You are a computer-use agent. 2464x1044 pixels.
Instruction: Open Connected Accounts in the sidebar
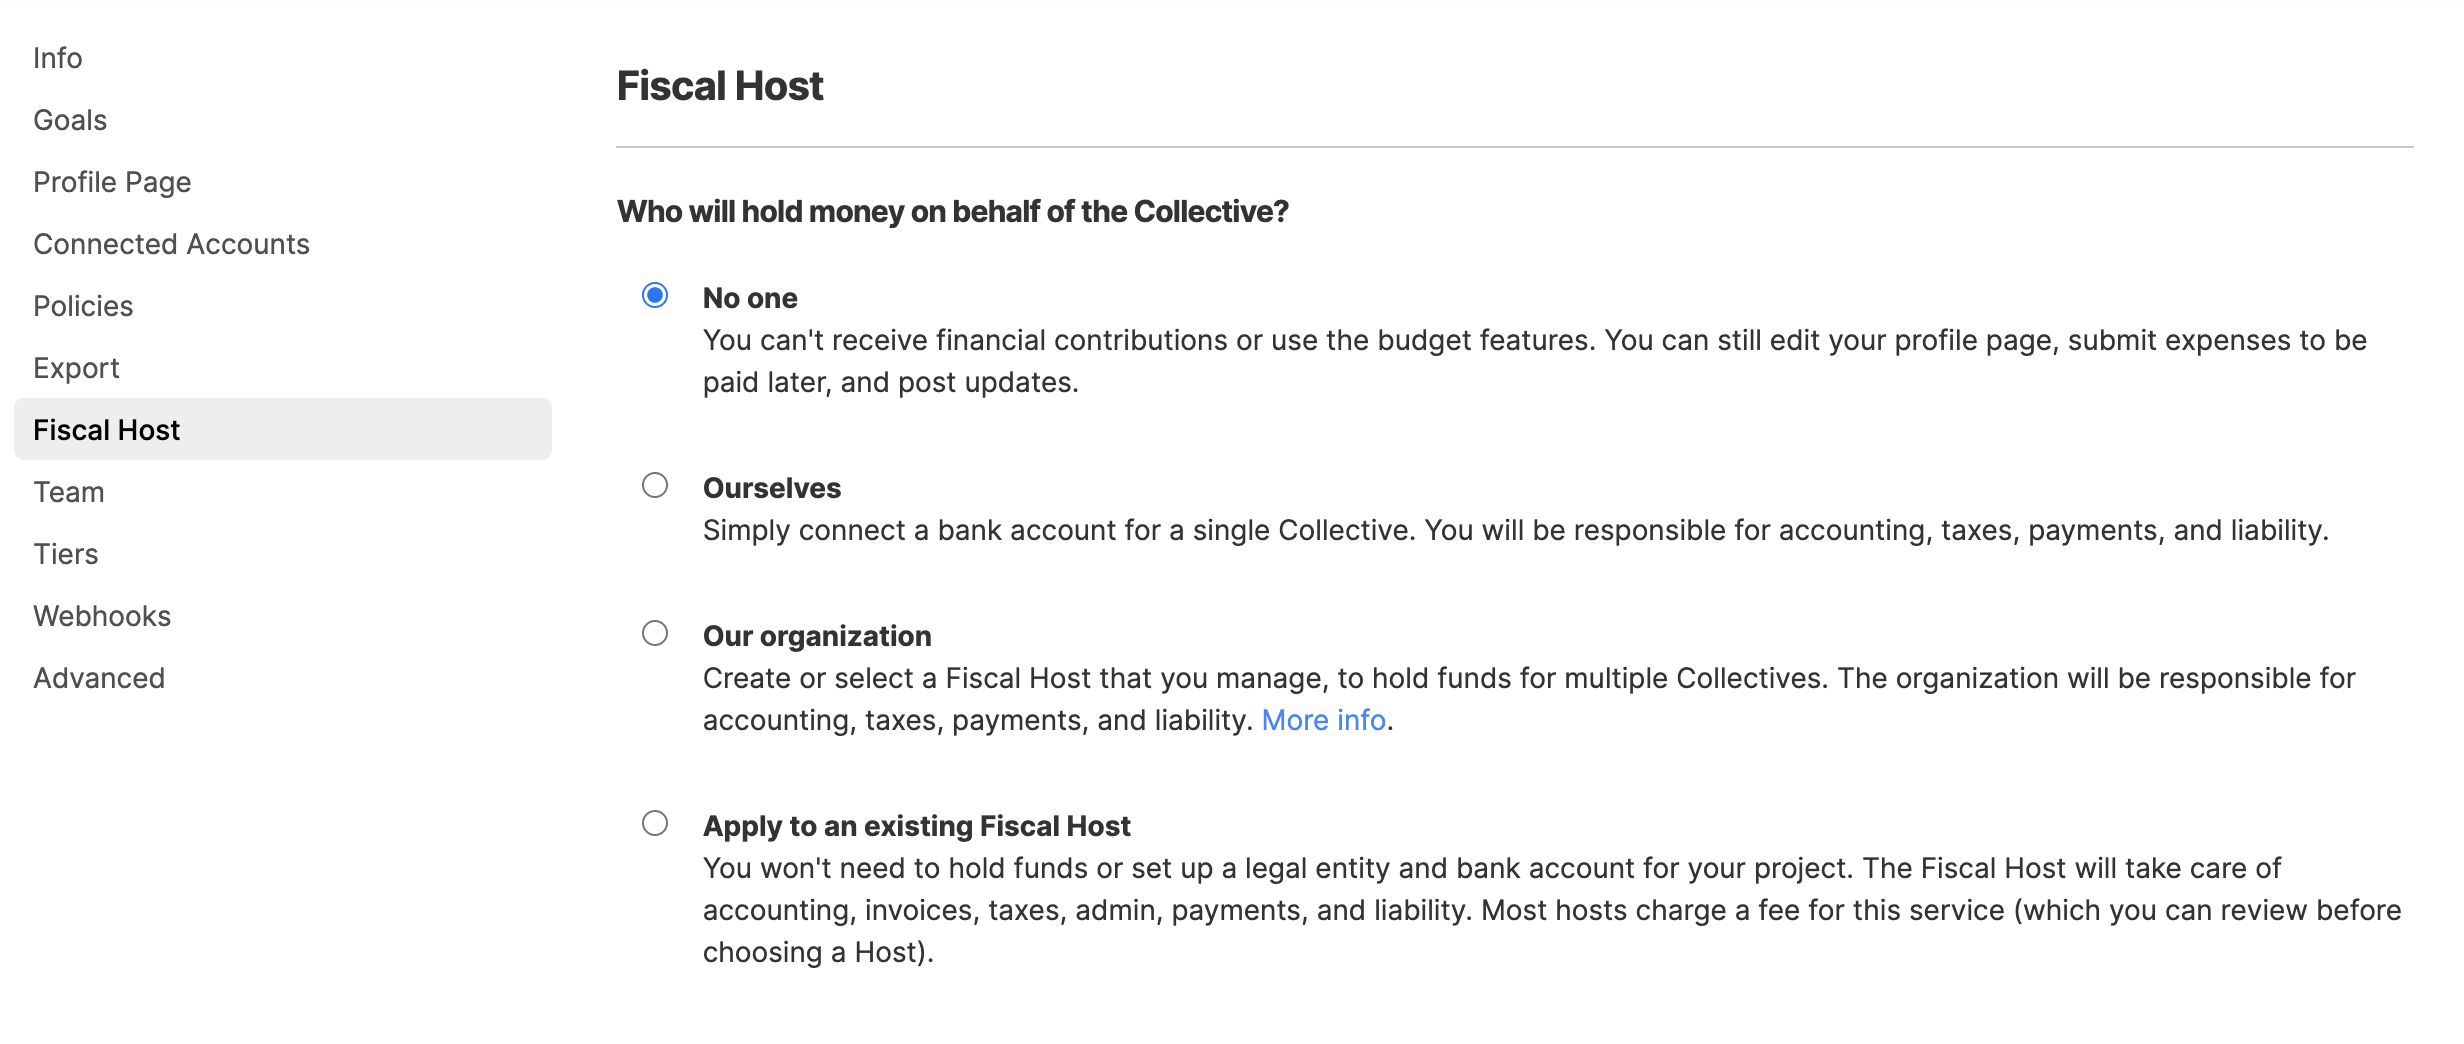tap(172, 244)
